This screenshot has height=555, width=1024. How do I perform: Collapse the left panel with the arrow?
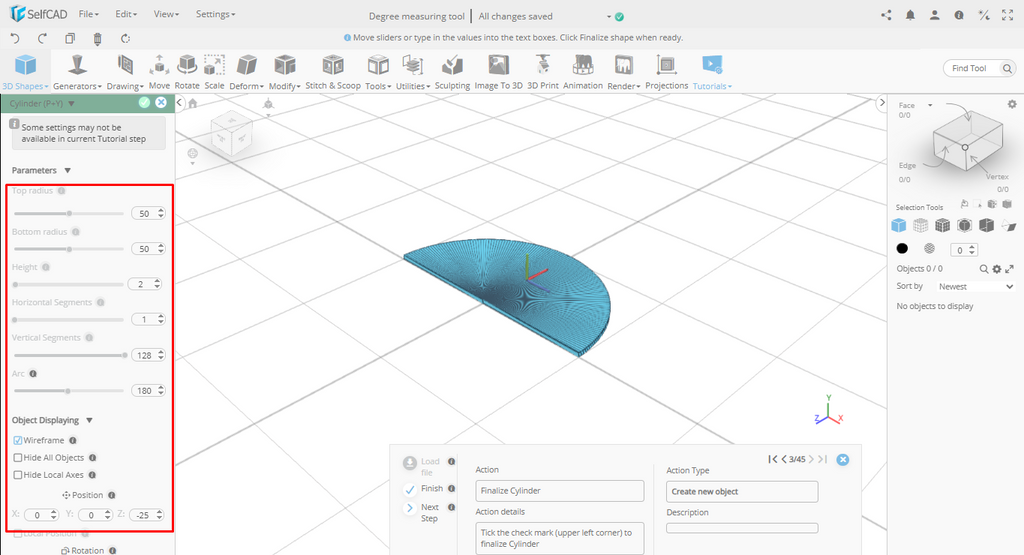click(180, 103)
